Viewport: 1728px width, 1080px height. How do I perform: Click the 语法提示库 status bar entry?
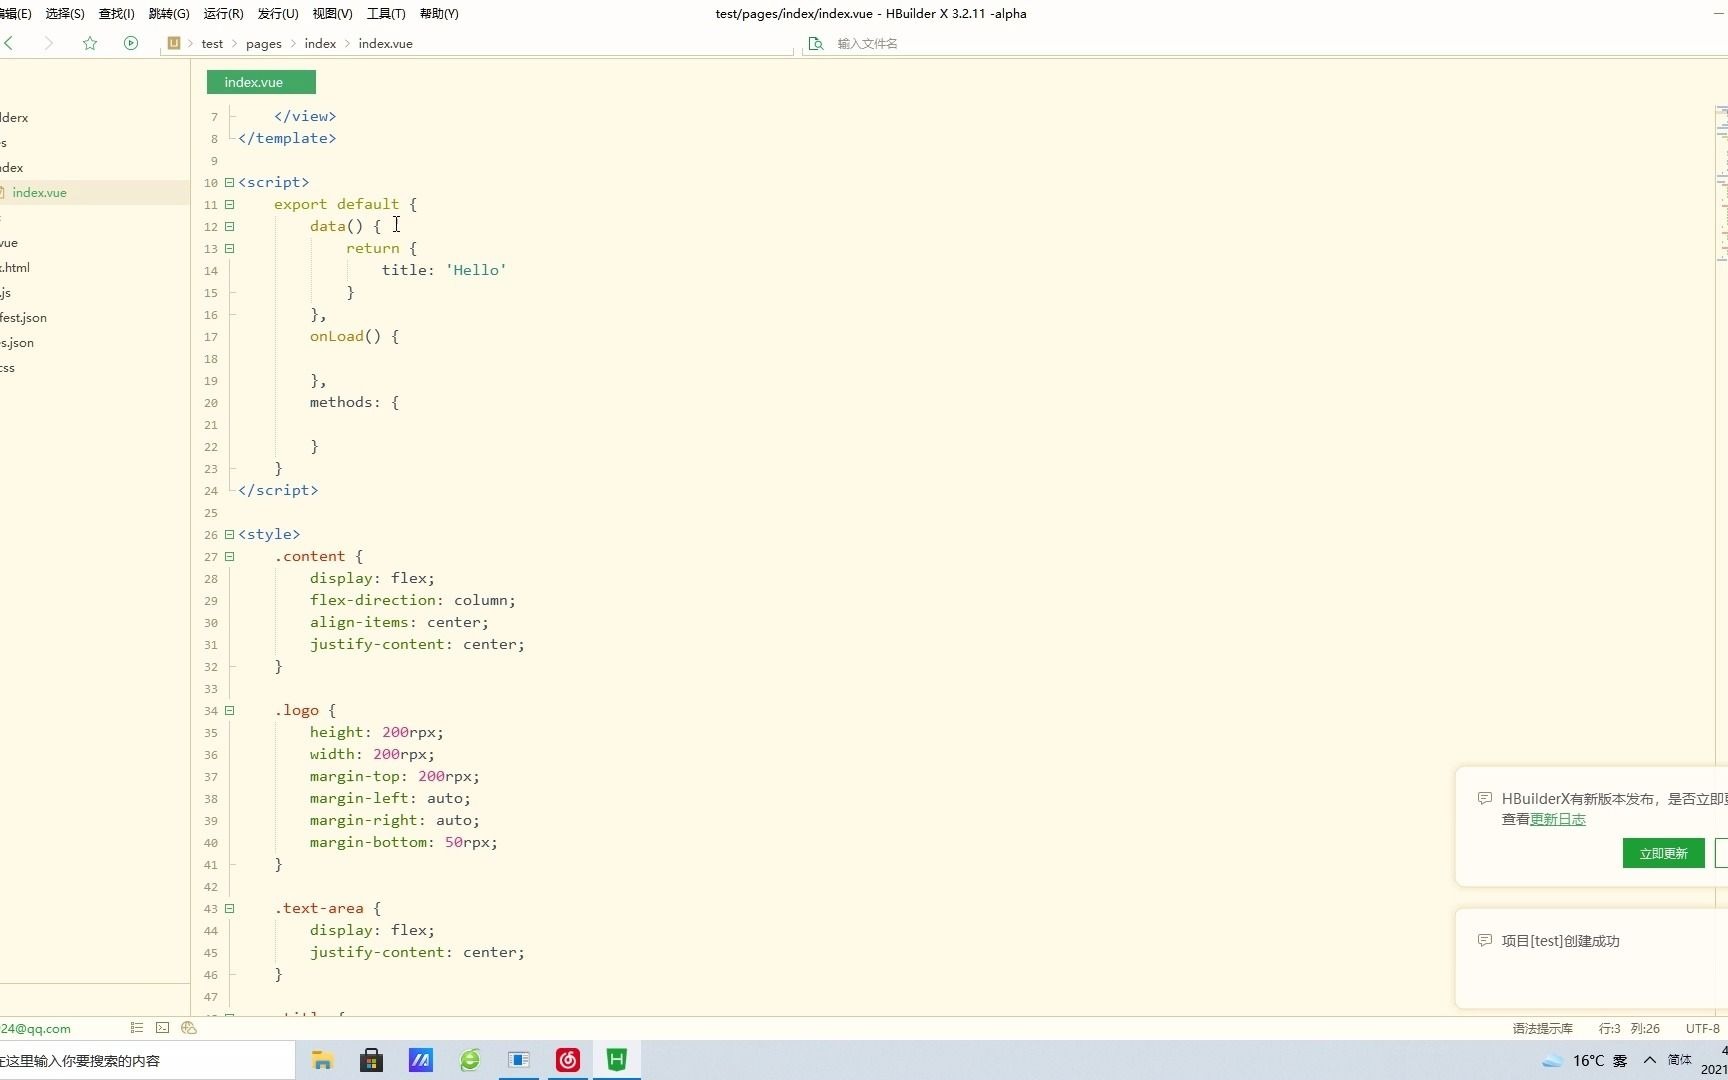1542,1028
